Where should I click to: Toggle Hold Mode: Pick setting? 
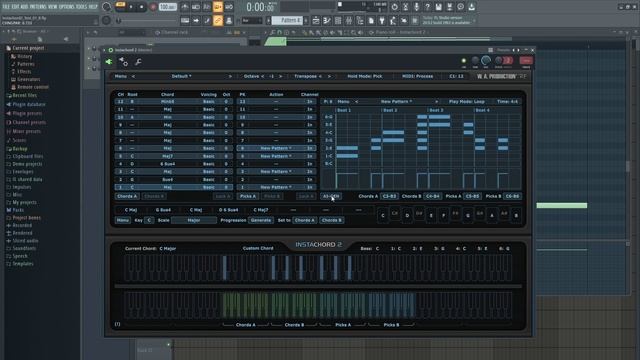pyautogui.click(x=365, y=76)
